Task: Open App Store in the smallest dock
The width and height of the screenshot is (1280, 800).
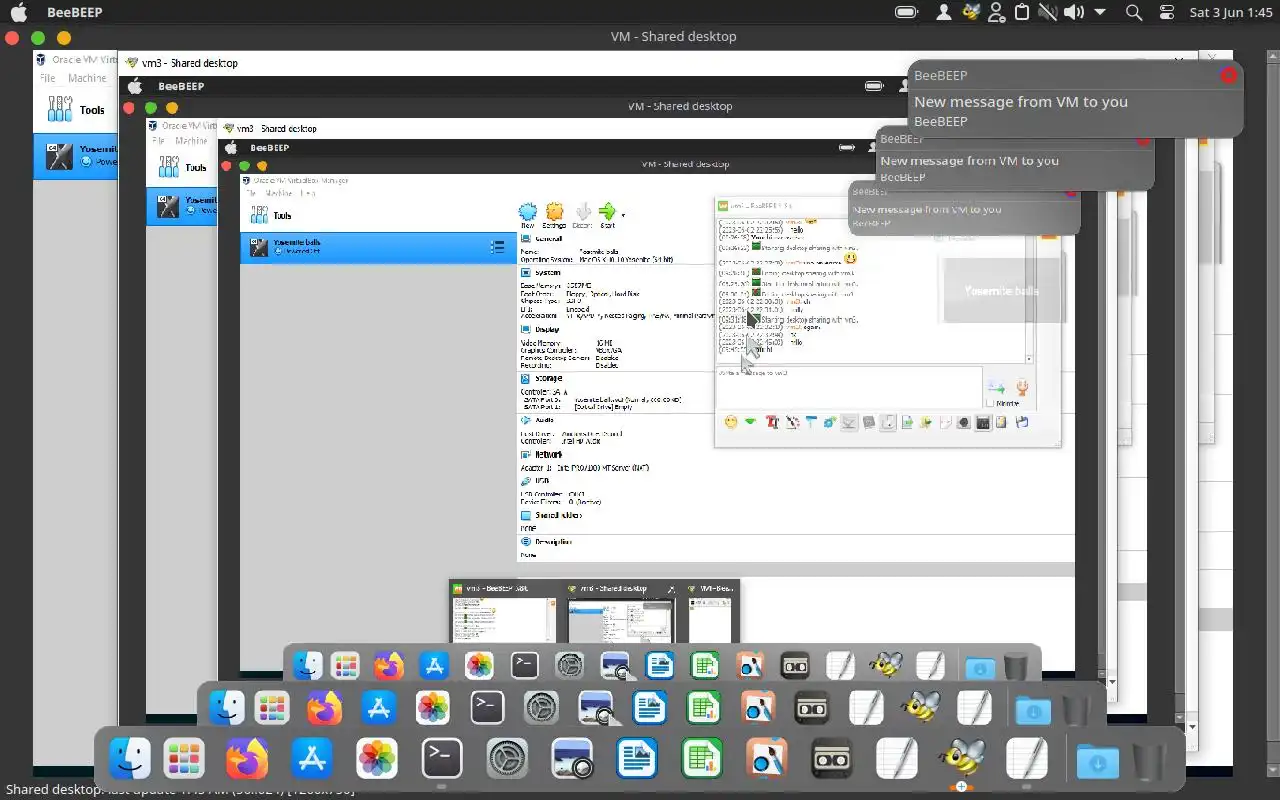Action: (434, 665)
